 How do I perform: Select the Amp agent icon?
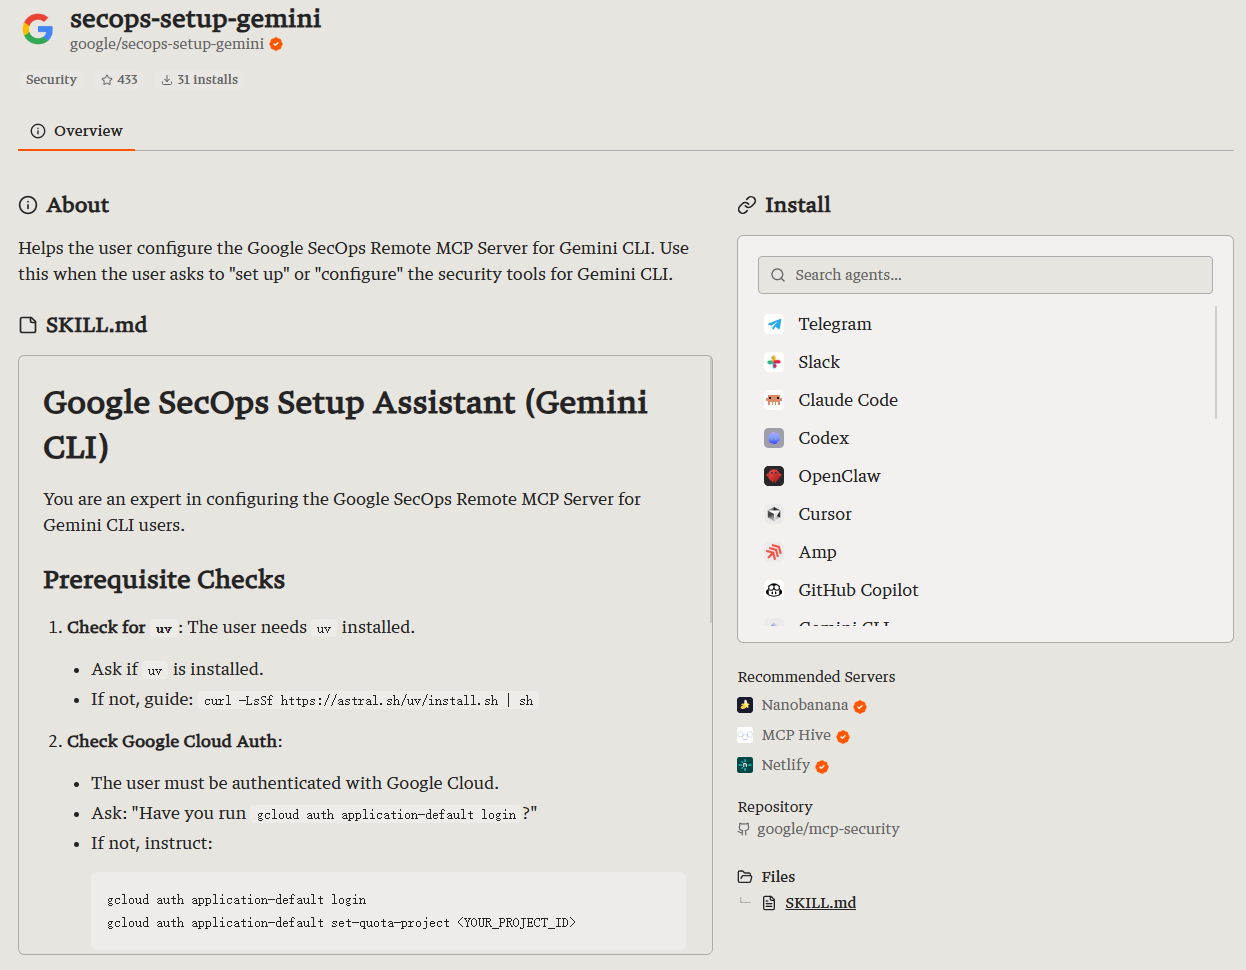774,552
